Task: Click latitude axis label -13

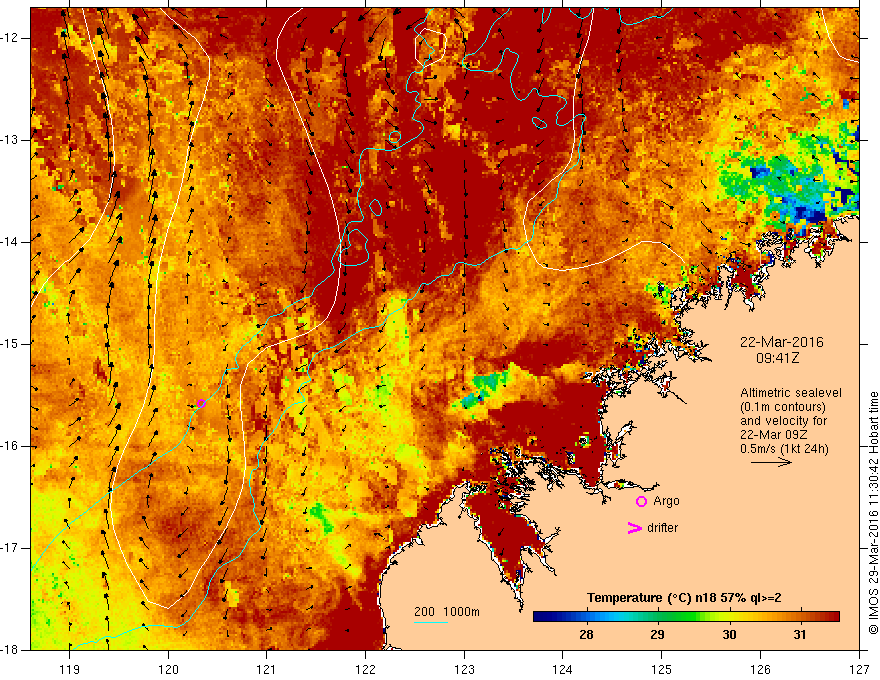Action: coord(11,140)
